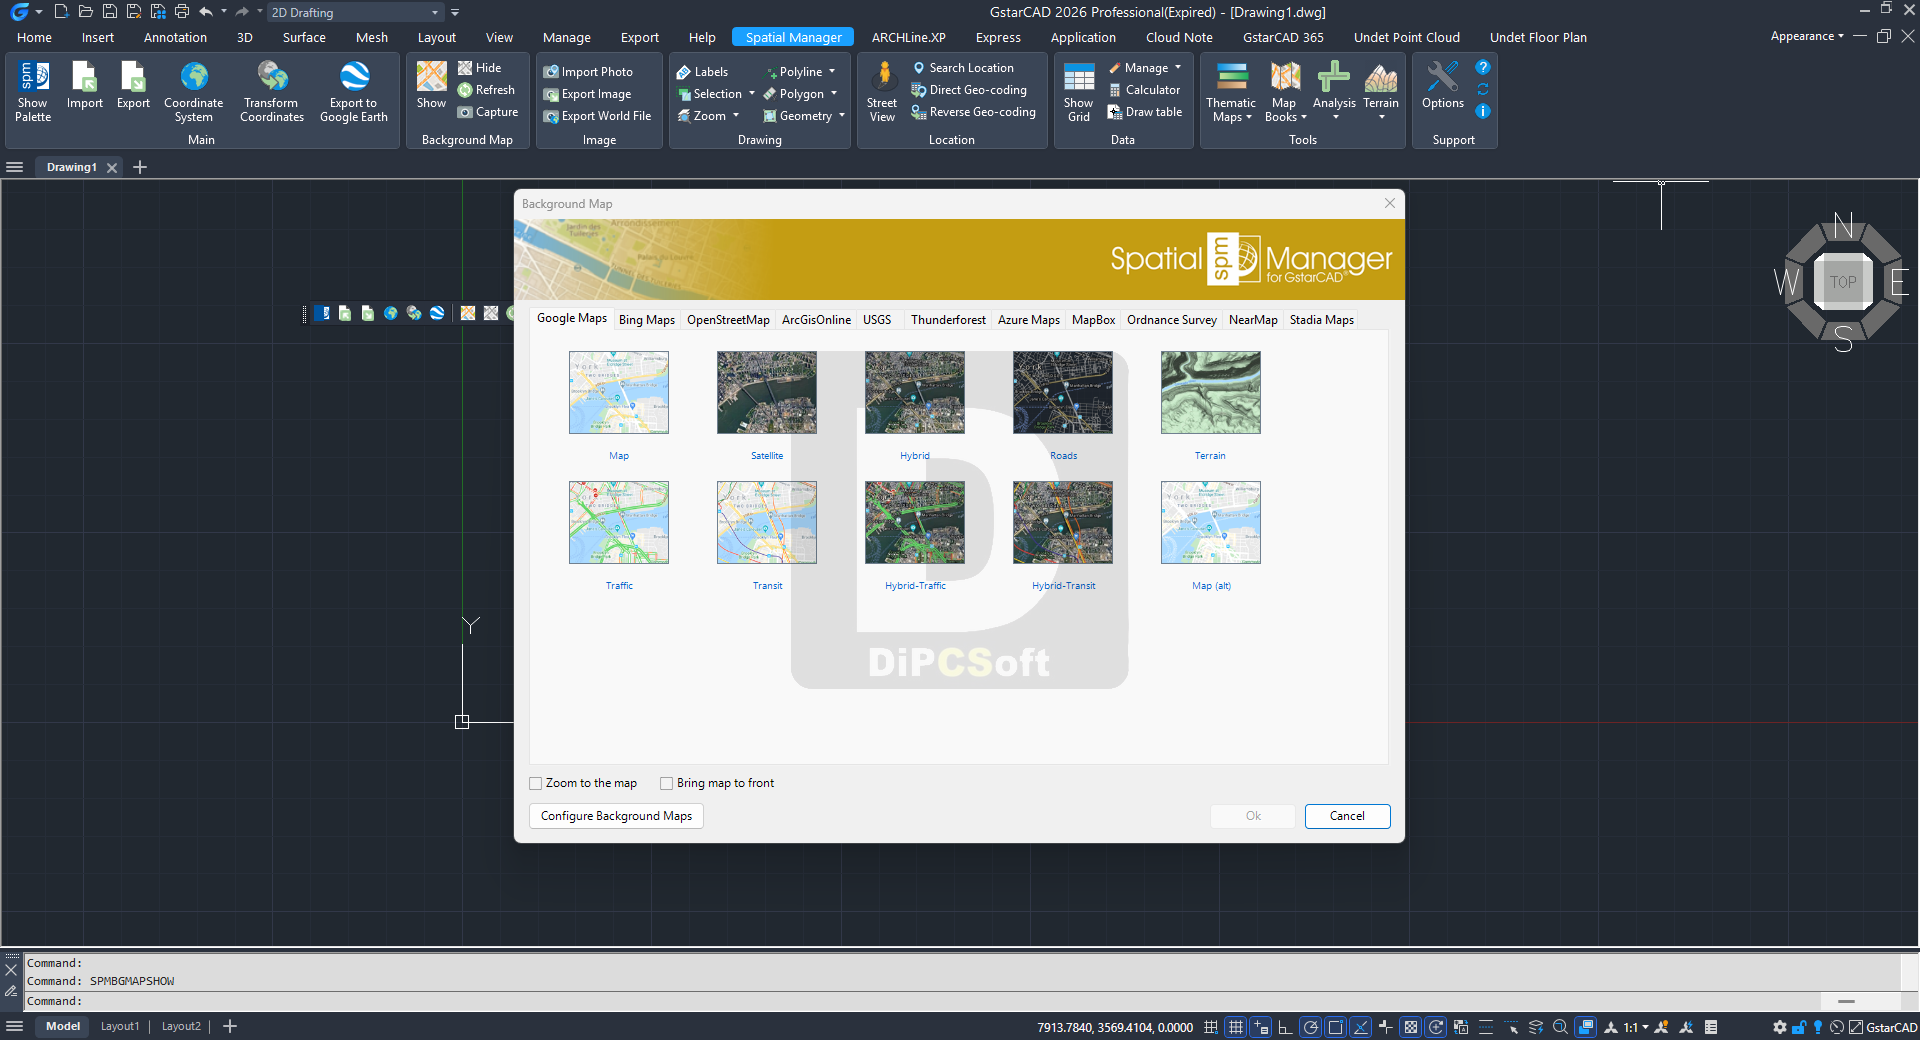Switch to the Bing Maps tab

point(646,320)
